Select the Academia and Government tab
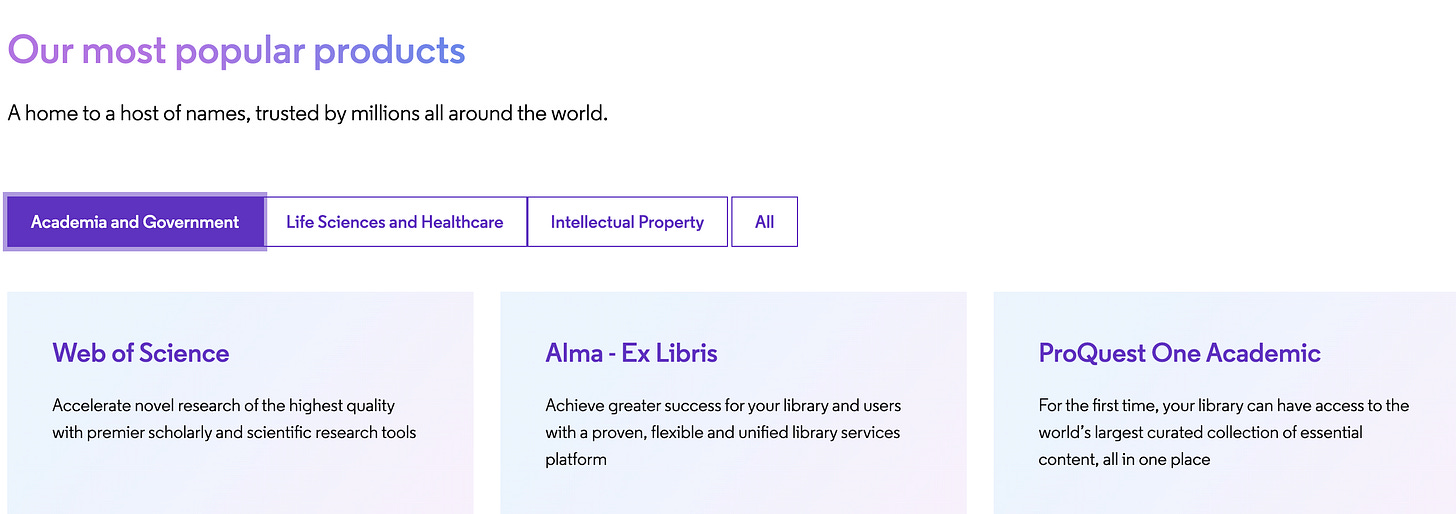This screenshot has width=1456, height=514. click(135, 222)
